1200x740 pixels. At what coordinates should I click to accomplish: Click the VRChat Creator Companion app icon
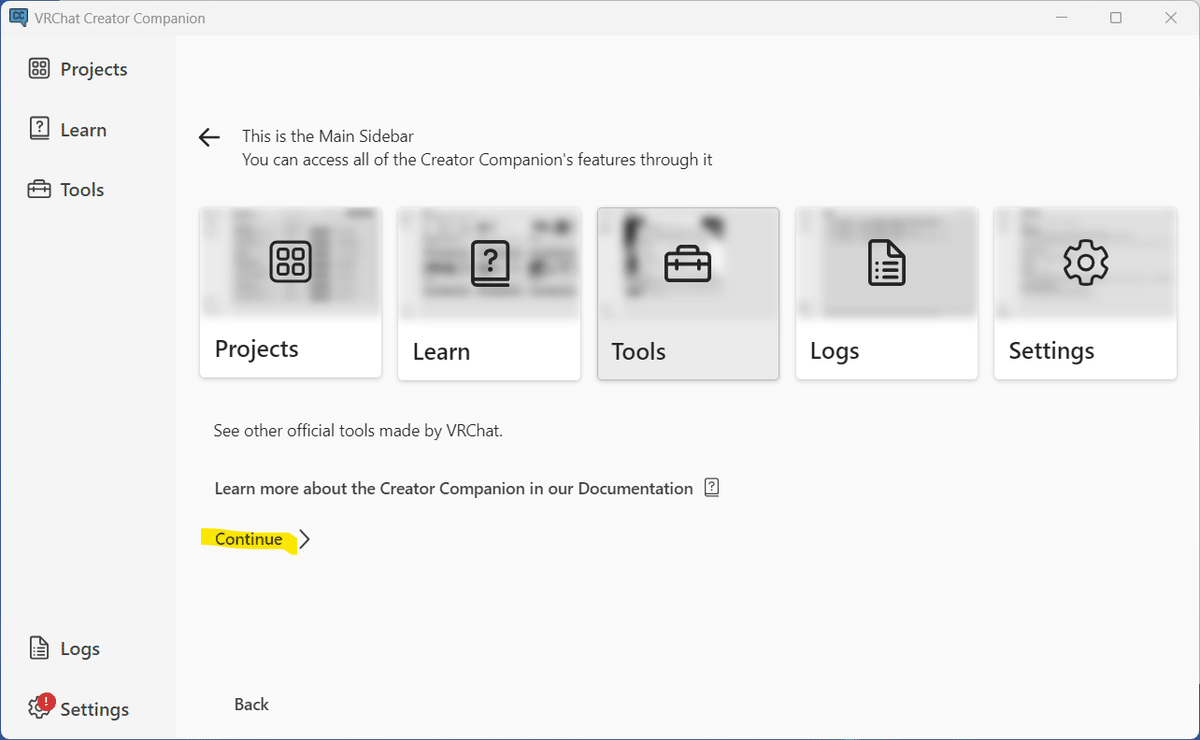point(16,17)
